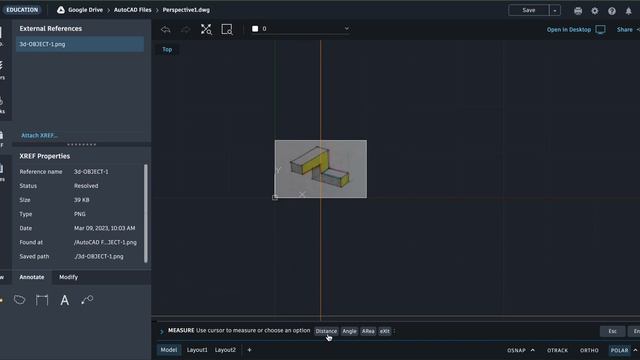
Task: Click the 'Mar 09, 2023, 10:03 AM' date value
Action: [104, 228]
